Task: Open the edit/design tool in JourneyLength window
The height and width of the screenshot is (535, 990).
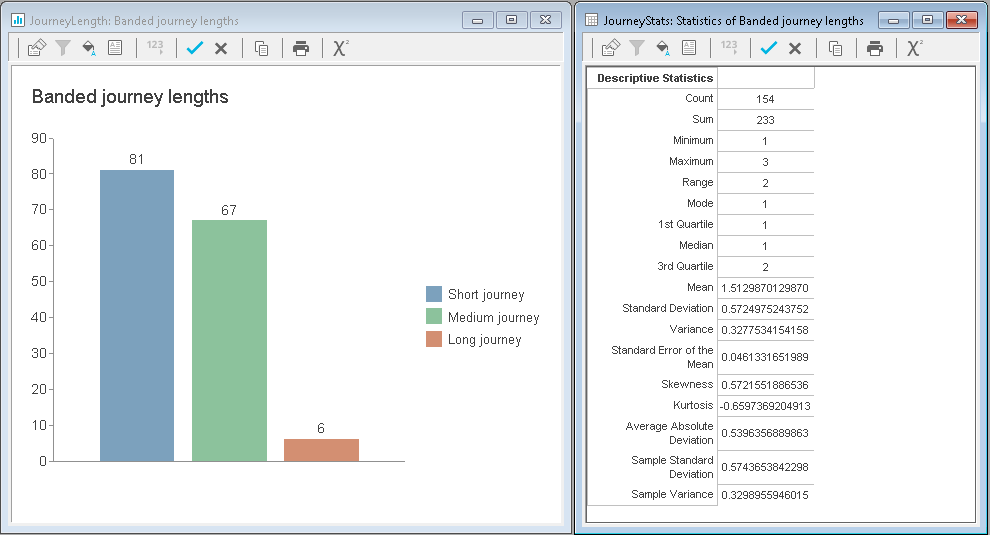Action: click(x=37, y=48)
